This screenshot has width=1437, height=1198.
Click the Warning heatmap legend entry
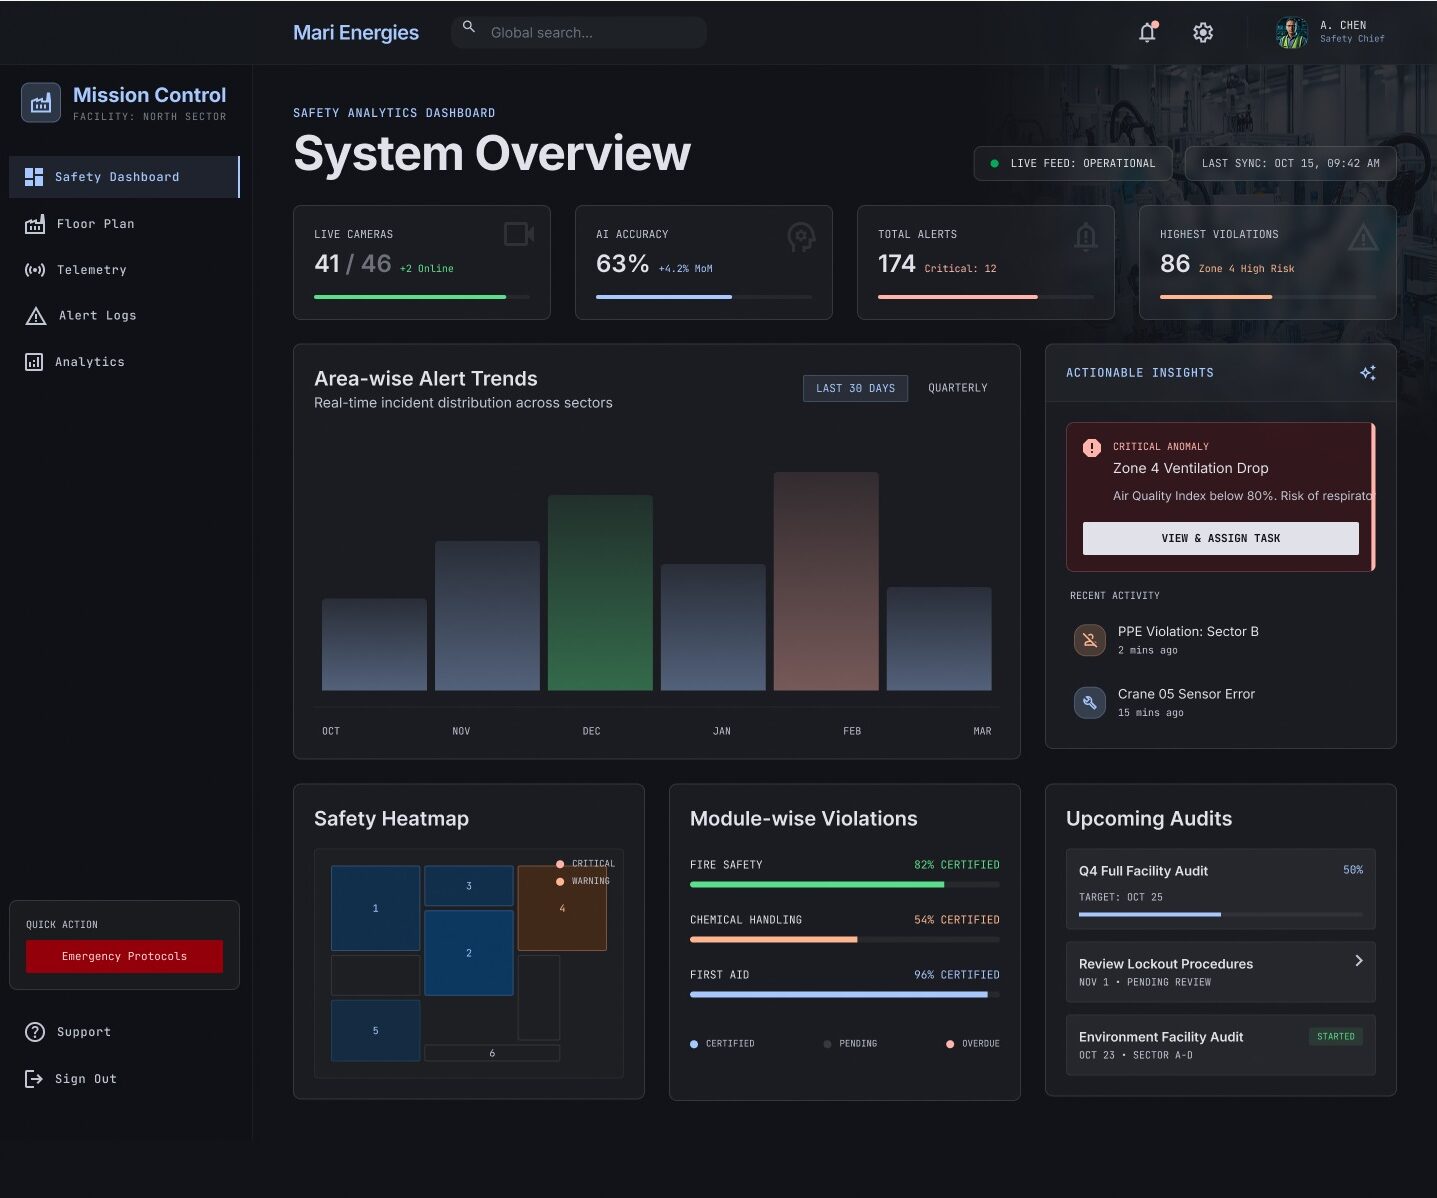583,881
